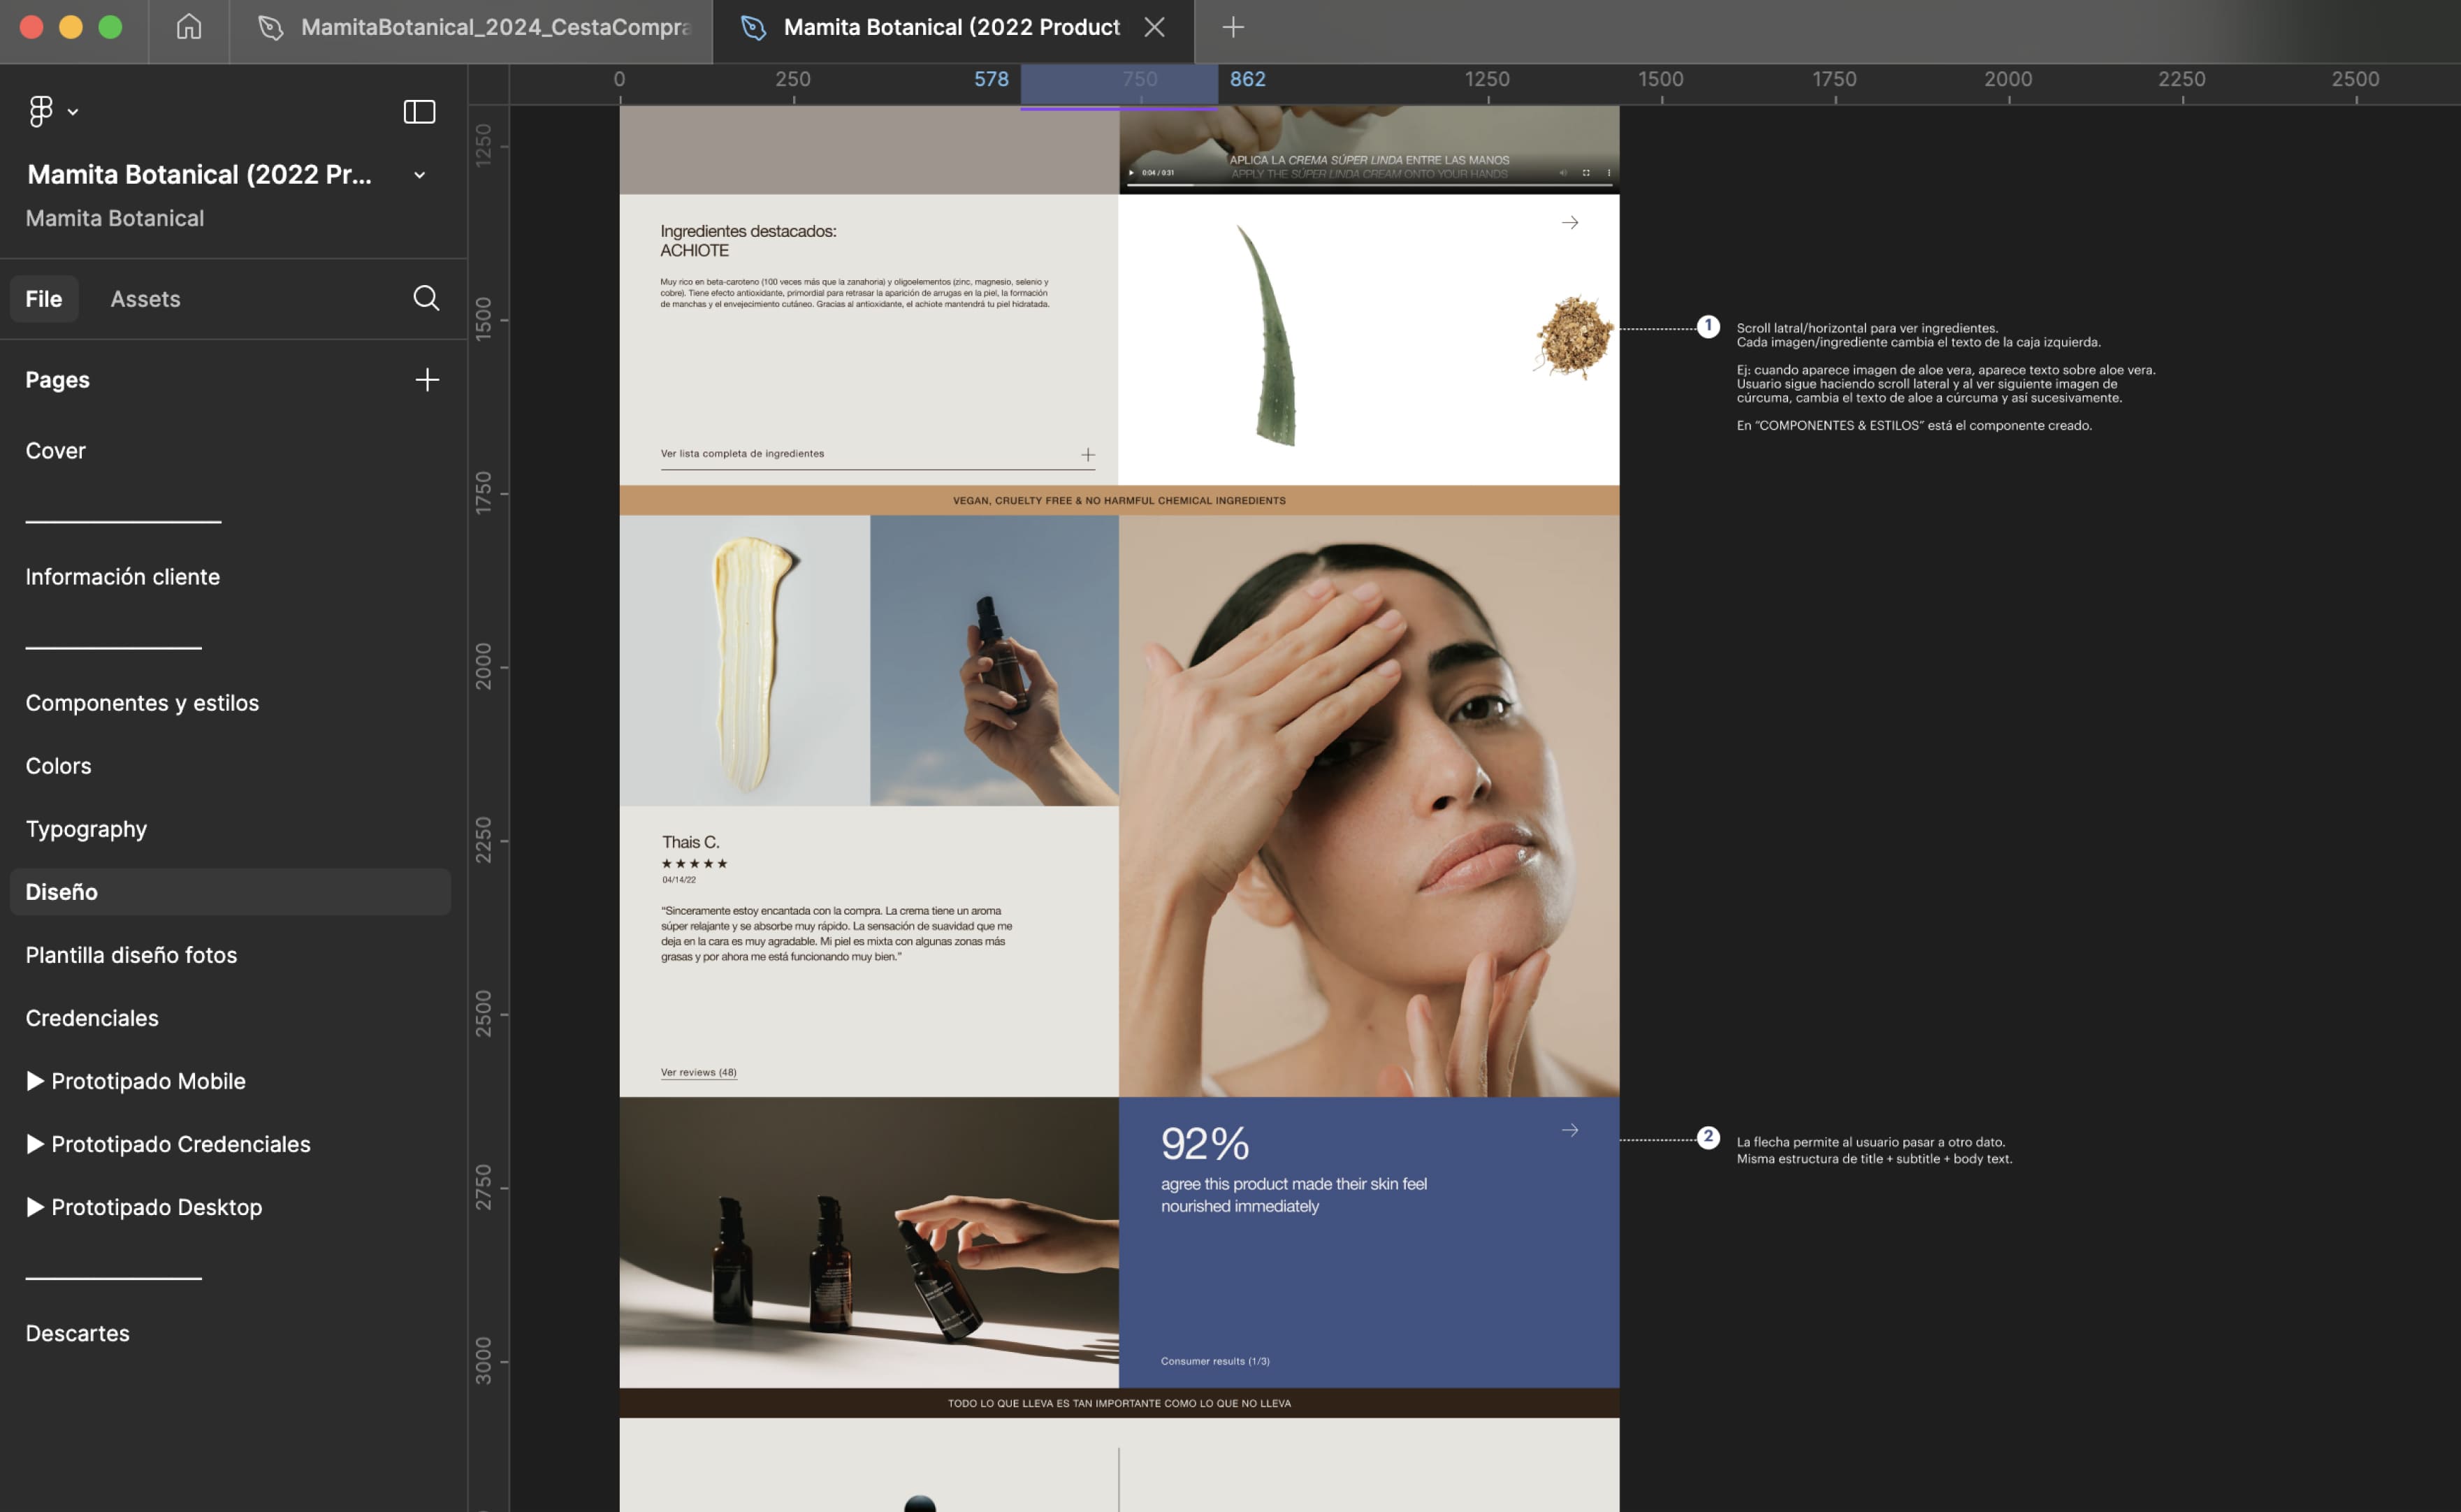
Task: Select the Typography page
Action: pyautogui.click(x=86, y=829)
